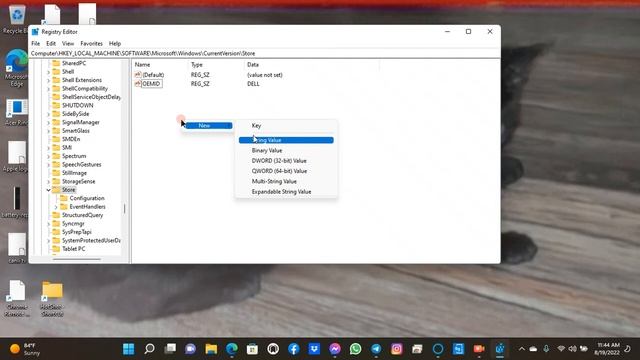
Task: Click the registry path address bar
Action: pyautogui.click(x=264, y=53)
